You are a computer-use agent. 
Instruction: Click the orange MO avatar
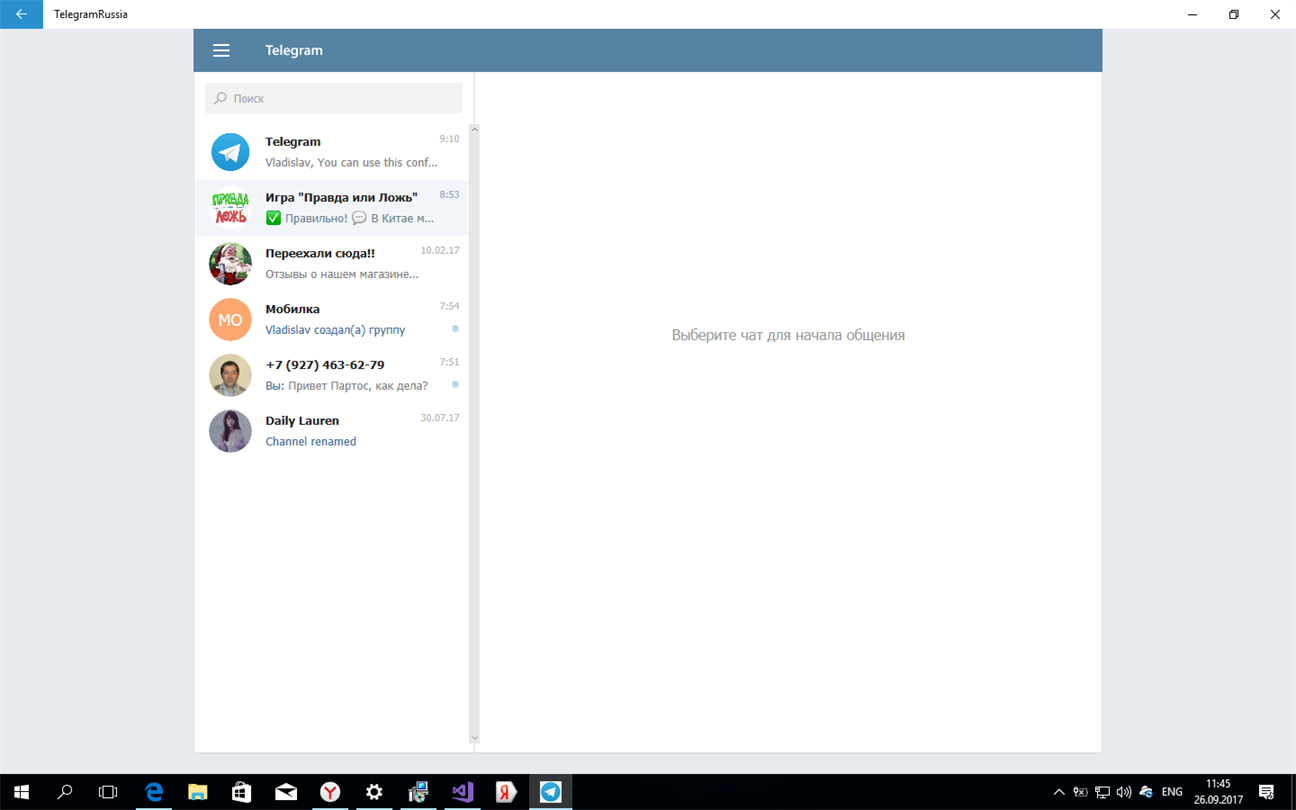[x=230, y=320]
